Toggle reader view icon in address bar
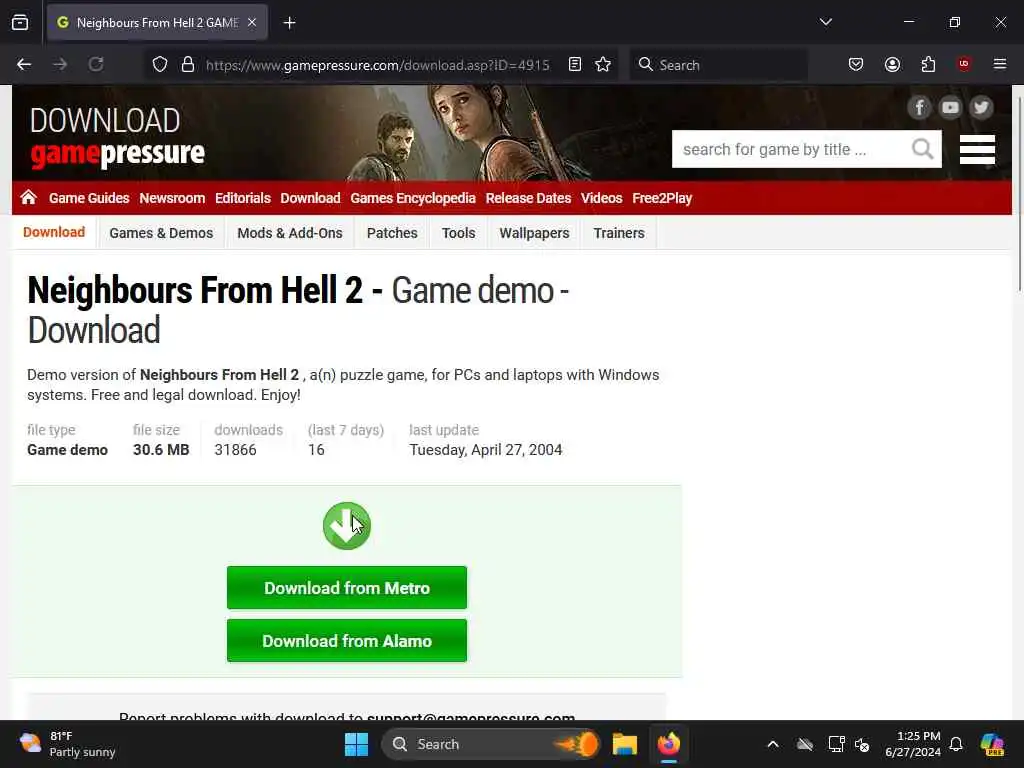This screenshot has height=768, width=1024. tap(575, 64)
